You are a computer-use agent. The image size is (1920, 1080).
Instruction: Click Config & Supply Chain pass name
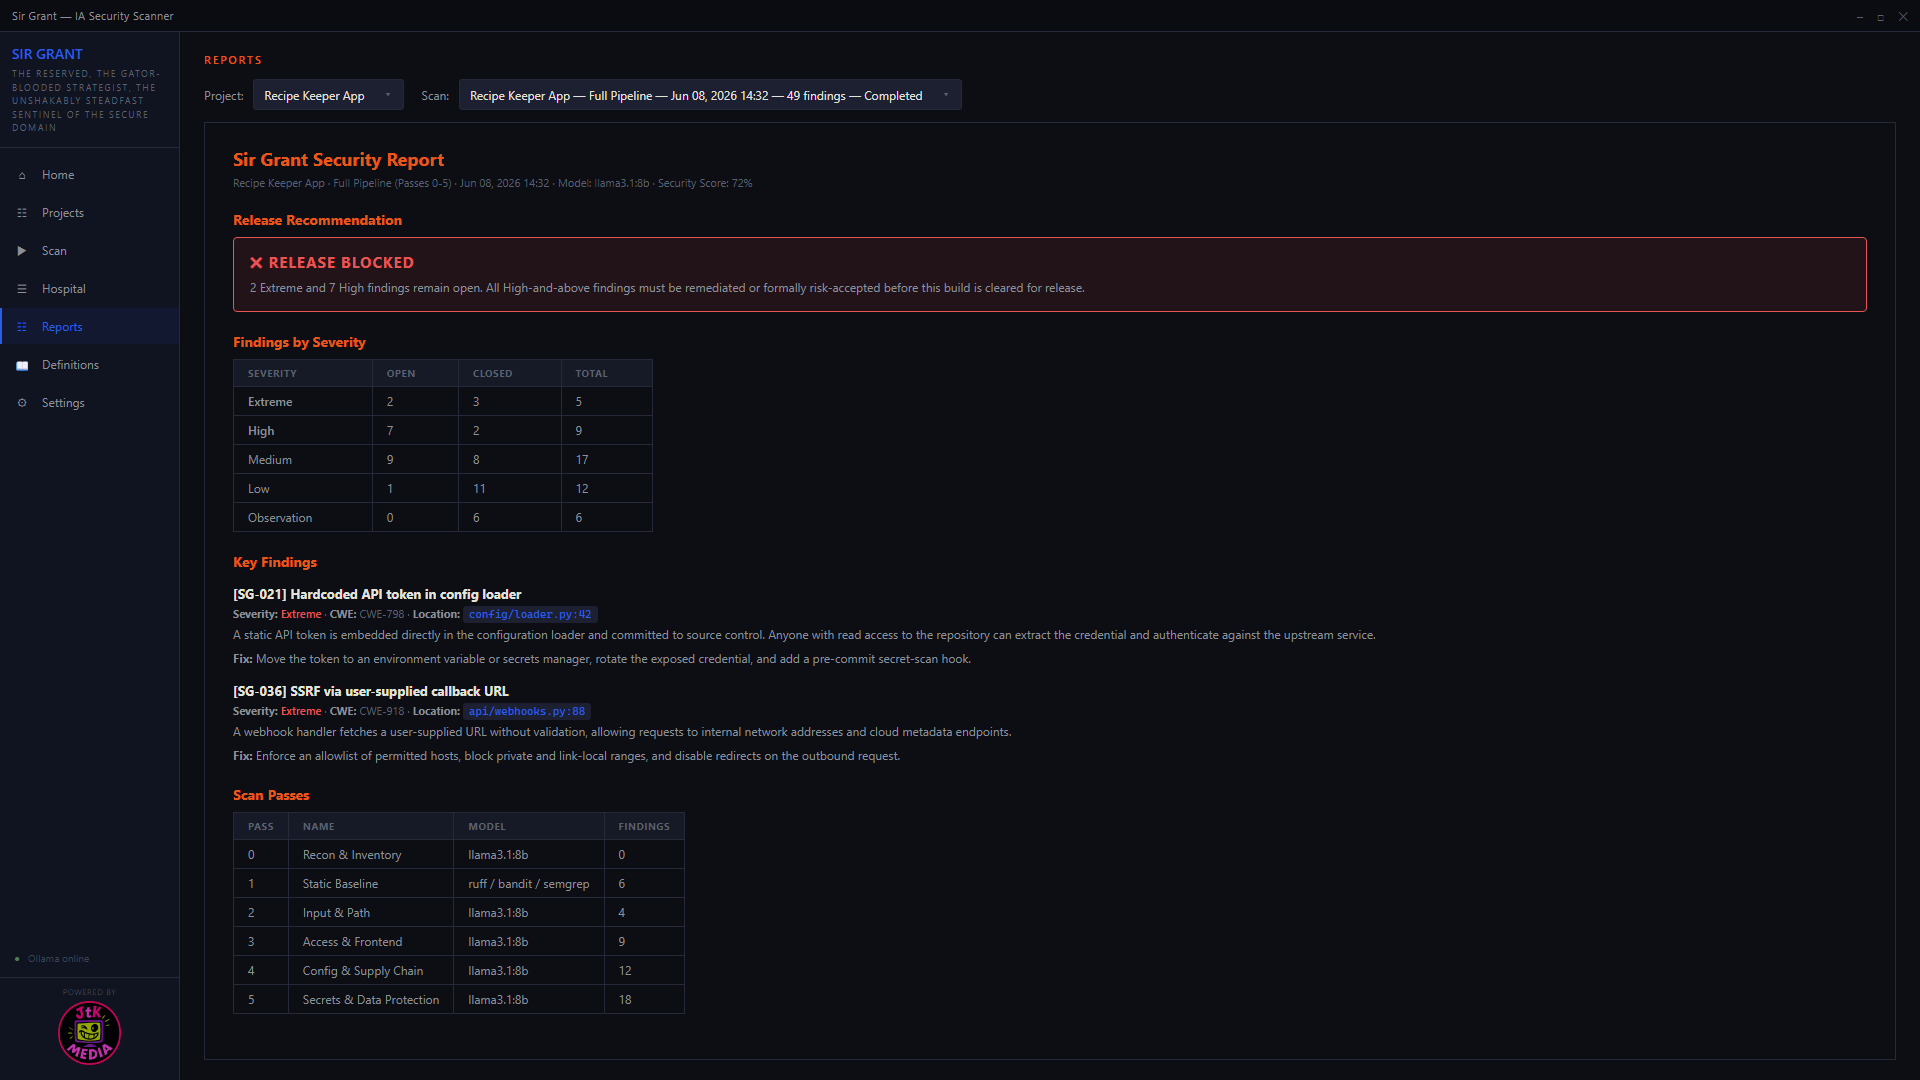click(x=363, y=971)
